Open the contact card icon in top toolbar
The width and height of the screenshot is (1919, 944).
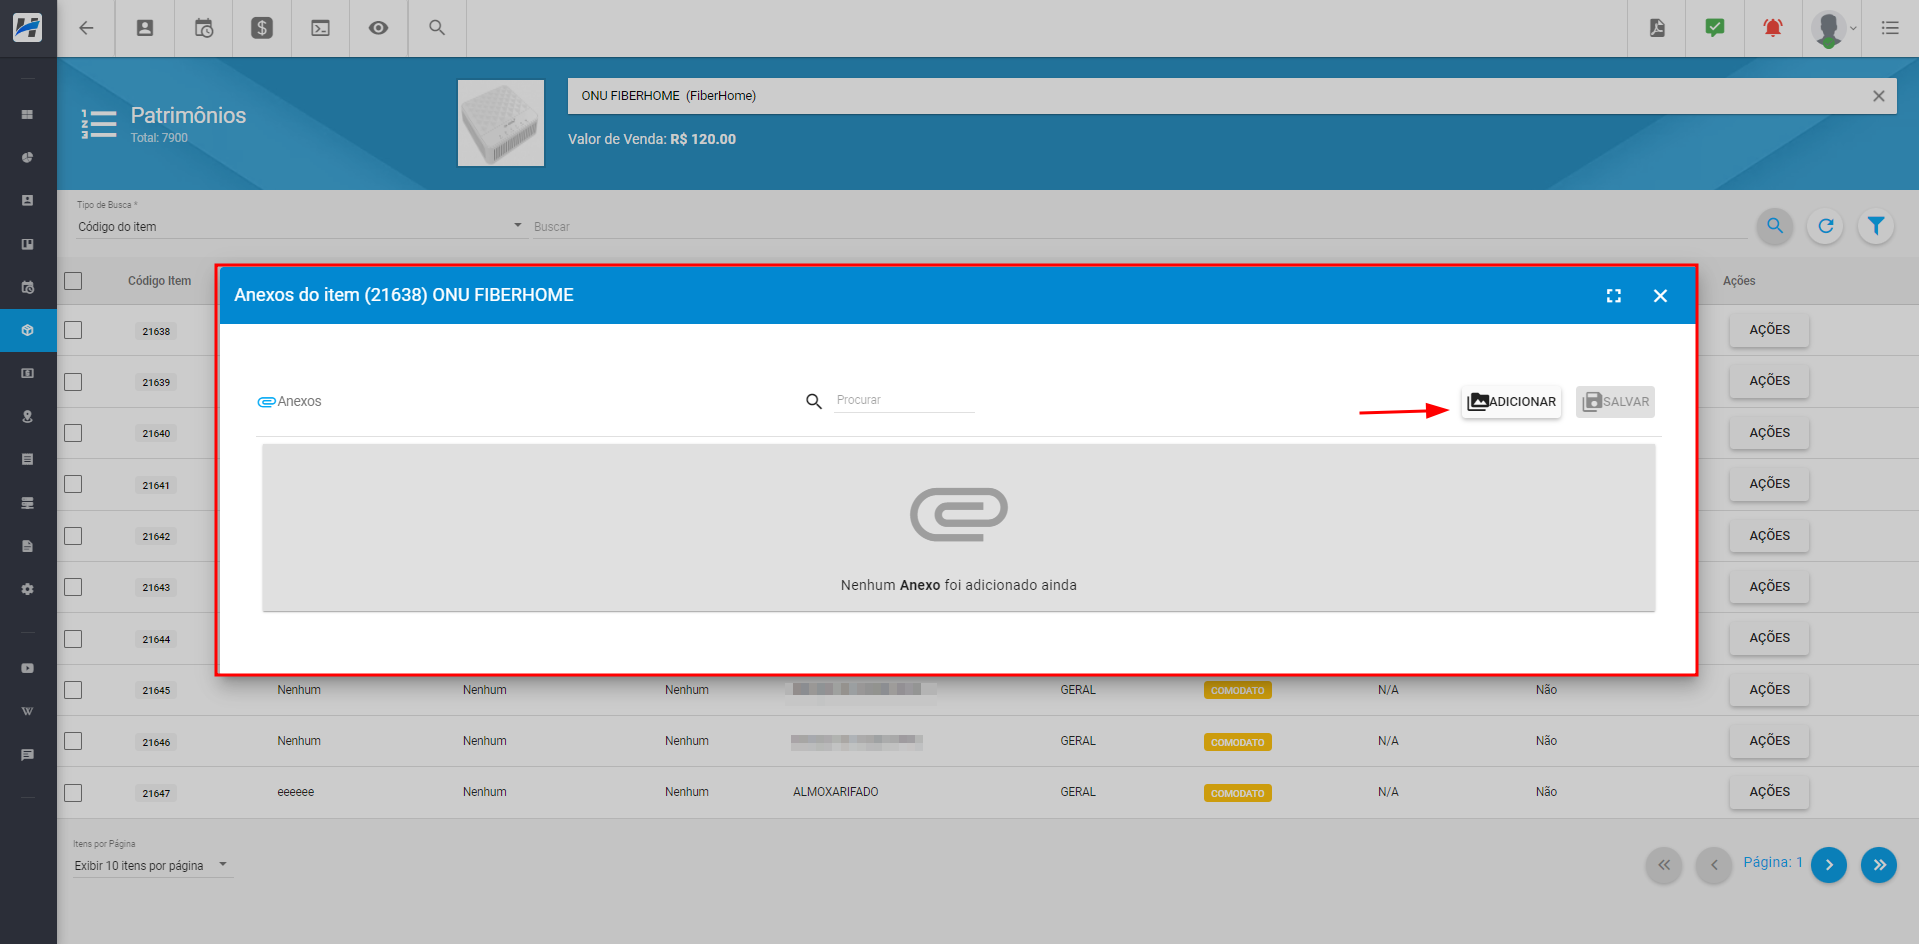tap(145, 28)
